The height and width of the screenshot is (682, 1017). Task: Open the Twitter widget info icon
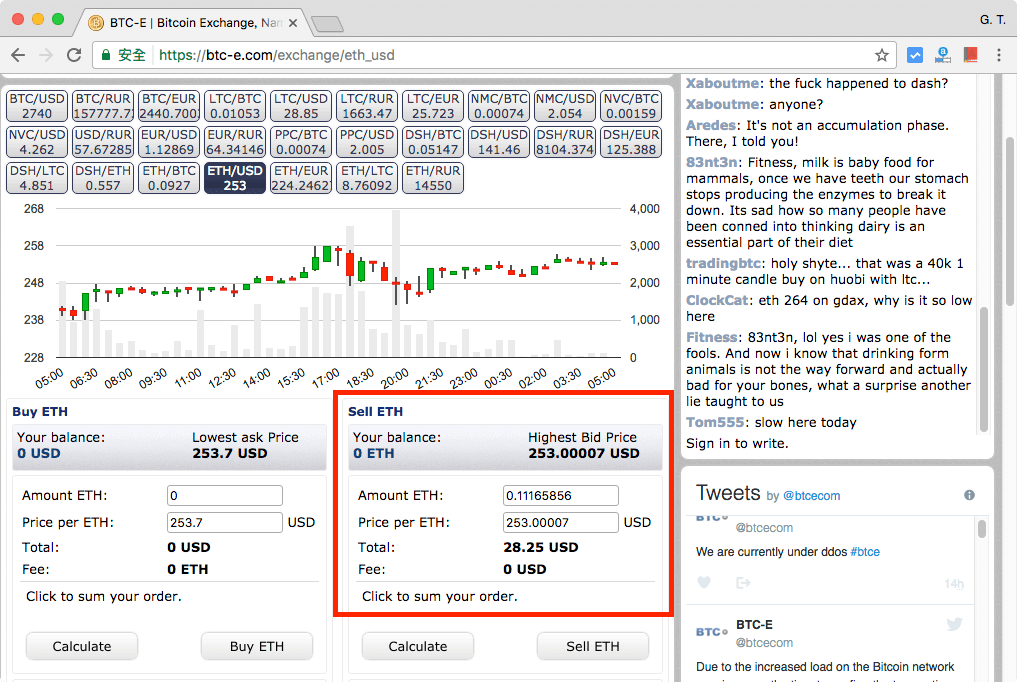point(968,495)
